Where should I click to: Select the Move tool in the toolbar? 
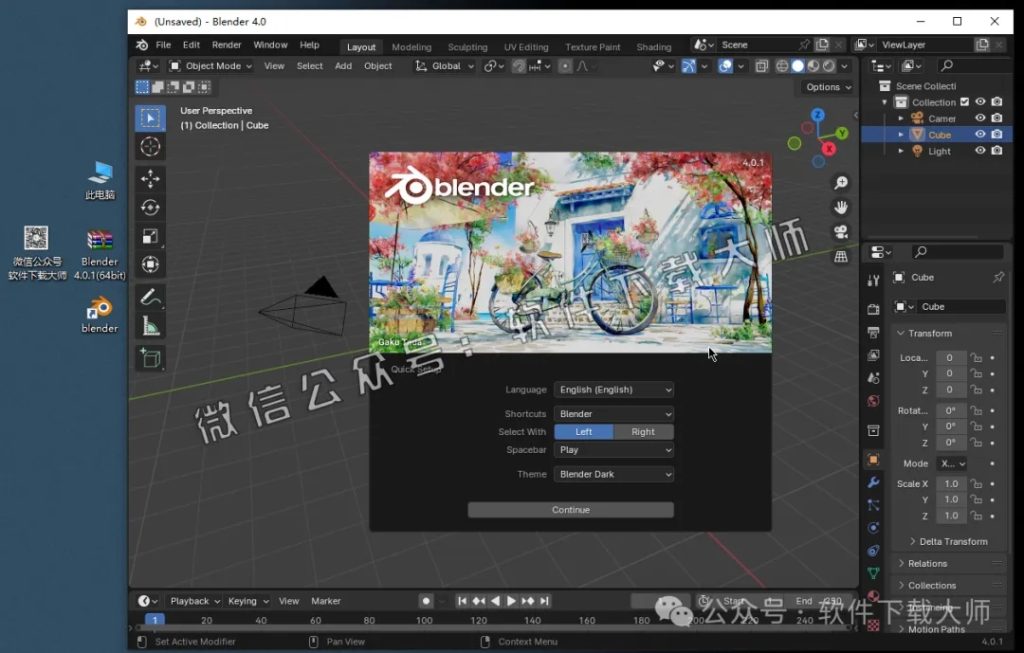point(150,178)
